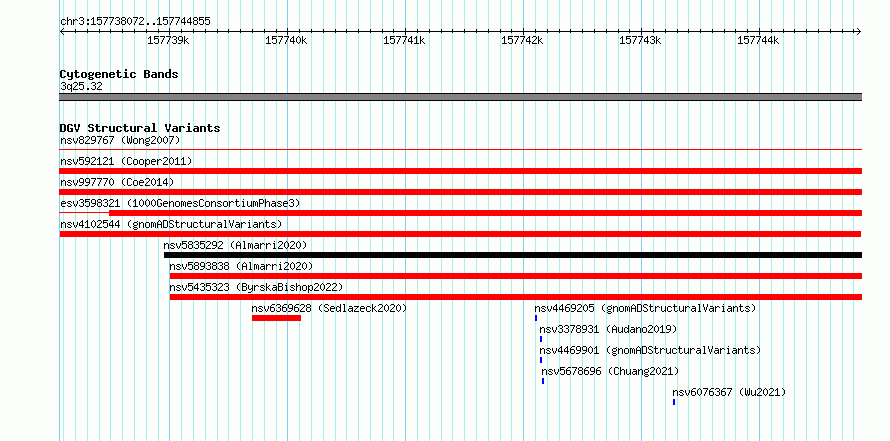890x441 pixels.
Task: Click the 157741k ruler position
Action: 404,40
